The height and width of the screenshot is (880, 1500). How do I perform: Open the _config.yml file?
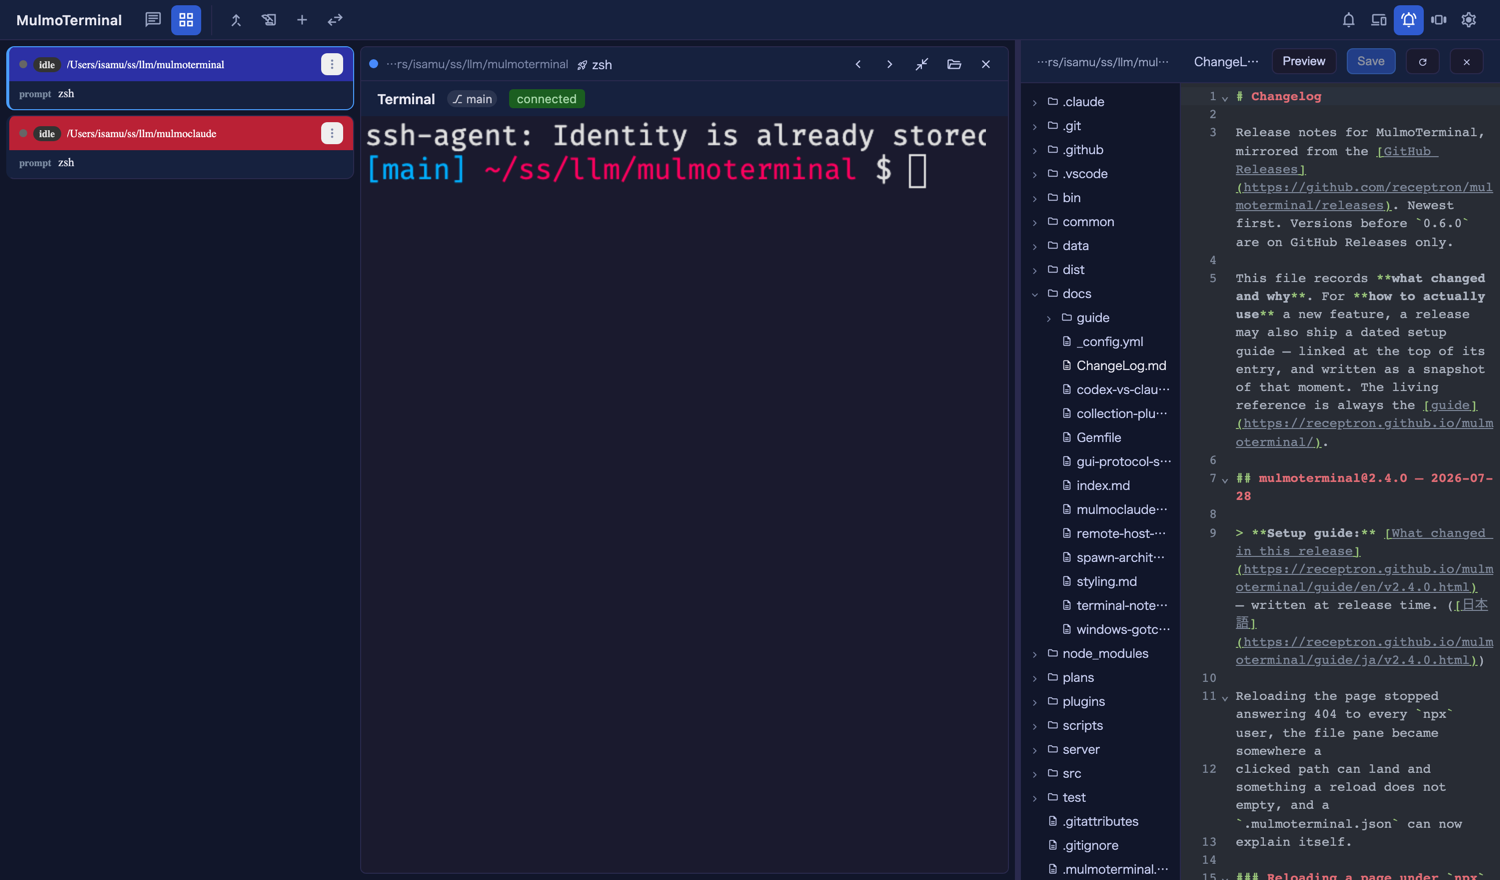coord(1101,342)
